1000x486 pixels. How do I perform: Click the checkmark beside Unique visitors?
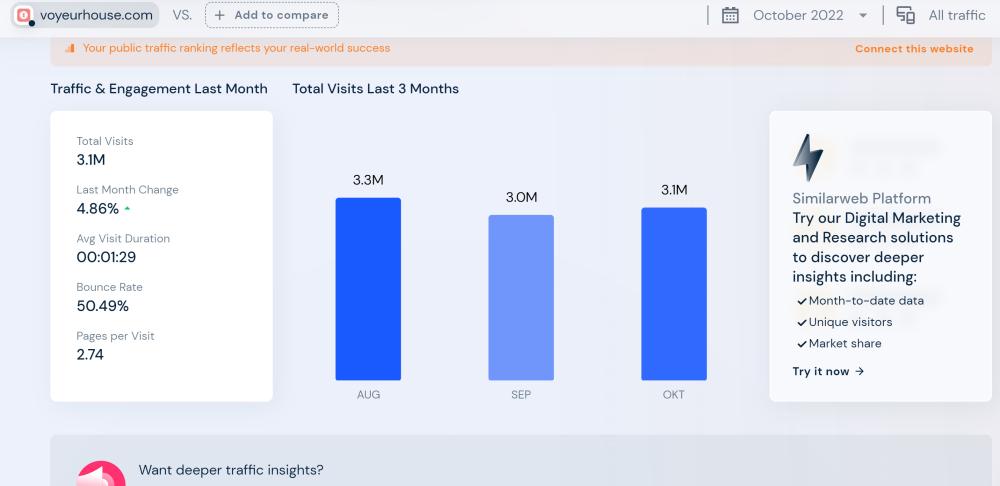(801, 322)
